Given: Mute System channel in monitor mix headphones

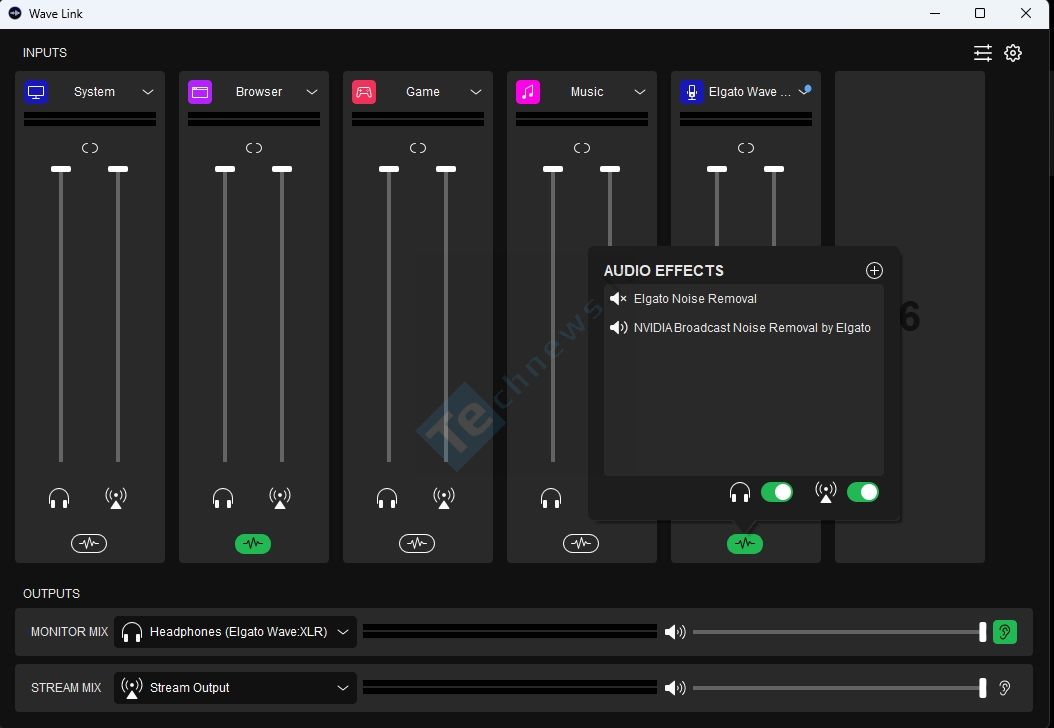Looking at the screenshot, I should [59, 498].
